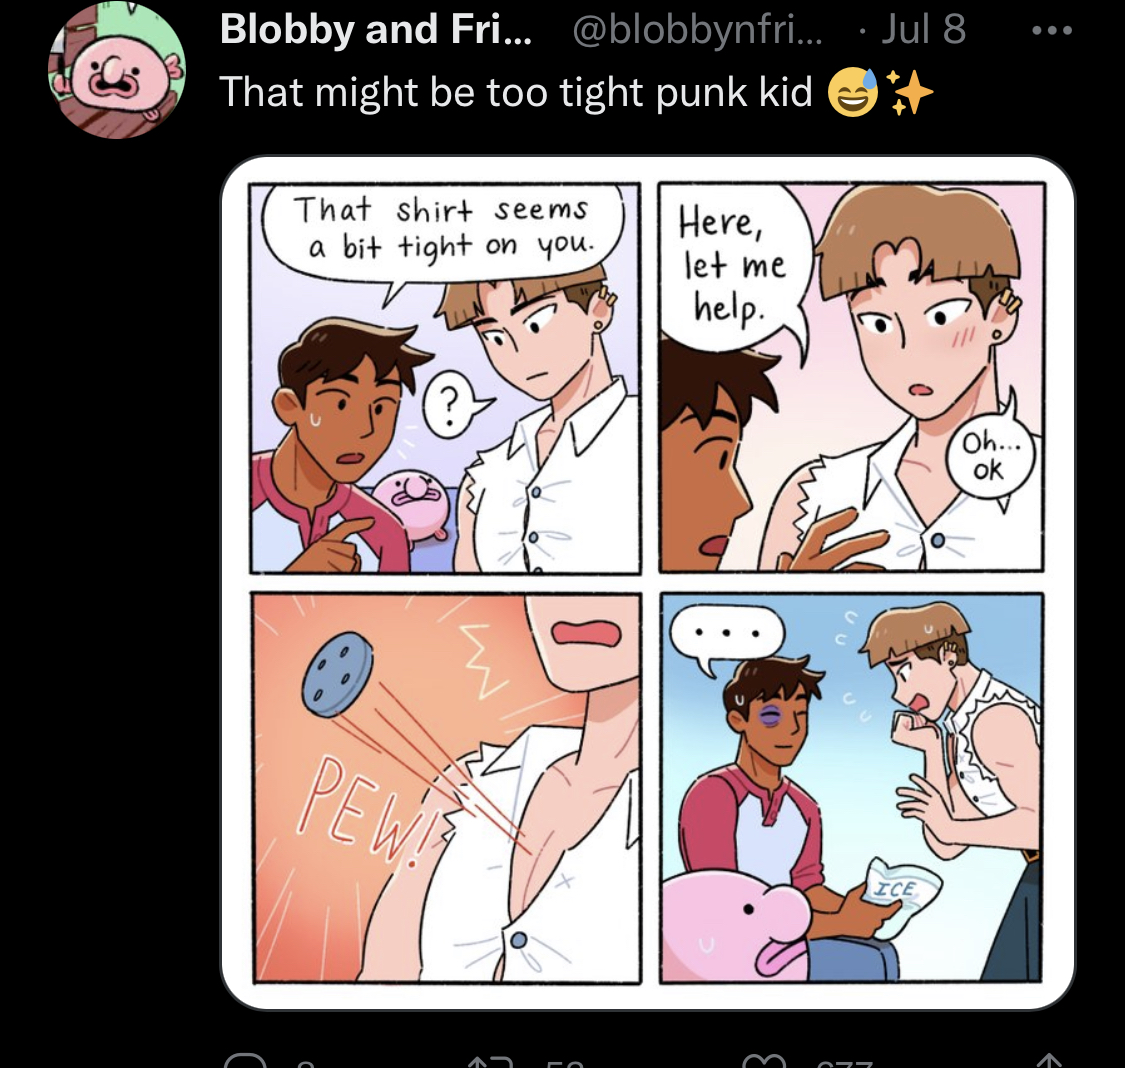Open the Blobby blobfish profile avatar
The image size is (1125, 1068).
(x=117, y=70)
